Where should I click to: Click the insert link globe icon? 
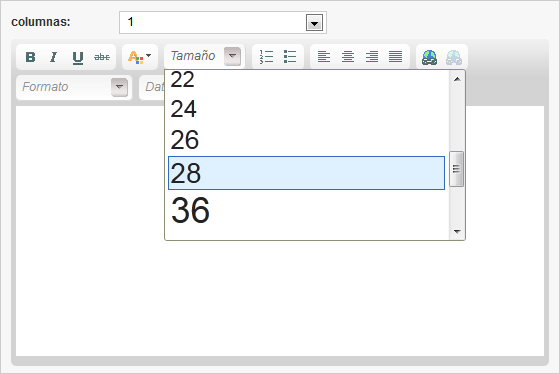429,57
